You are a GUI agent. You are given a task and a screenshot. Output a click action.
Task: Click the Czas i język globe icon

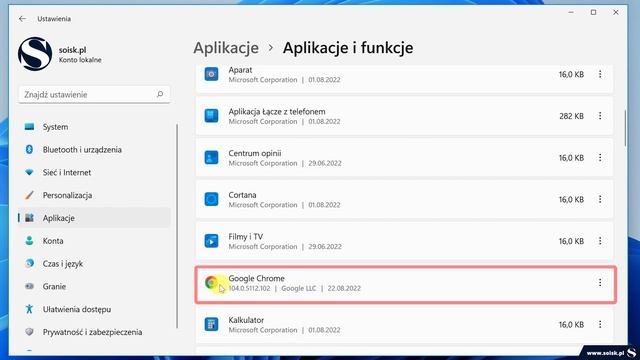[x=29, y=264]
